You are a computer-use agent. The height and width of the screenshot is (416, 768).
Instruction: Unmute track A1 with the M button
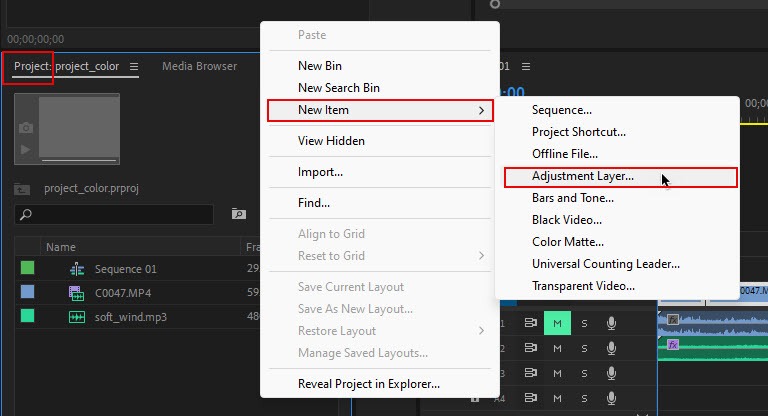(x=557, y=323)
